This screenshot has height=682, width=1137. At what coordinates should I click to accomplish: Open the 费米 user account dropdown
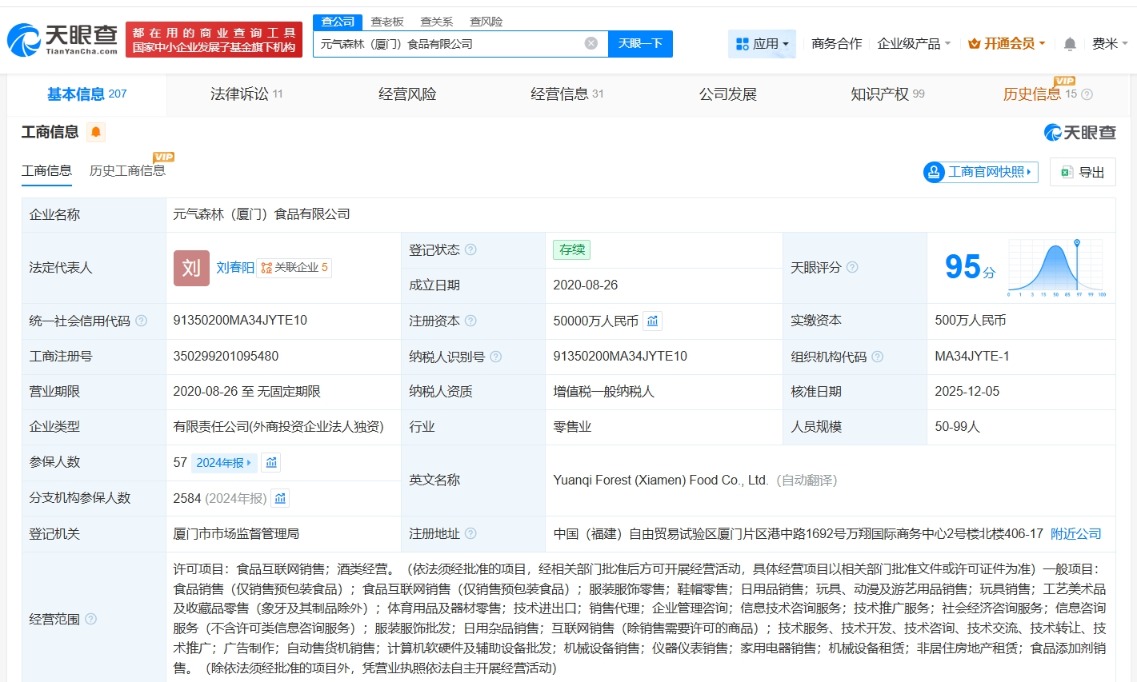[x=1109, y=44]
